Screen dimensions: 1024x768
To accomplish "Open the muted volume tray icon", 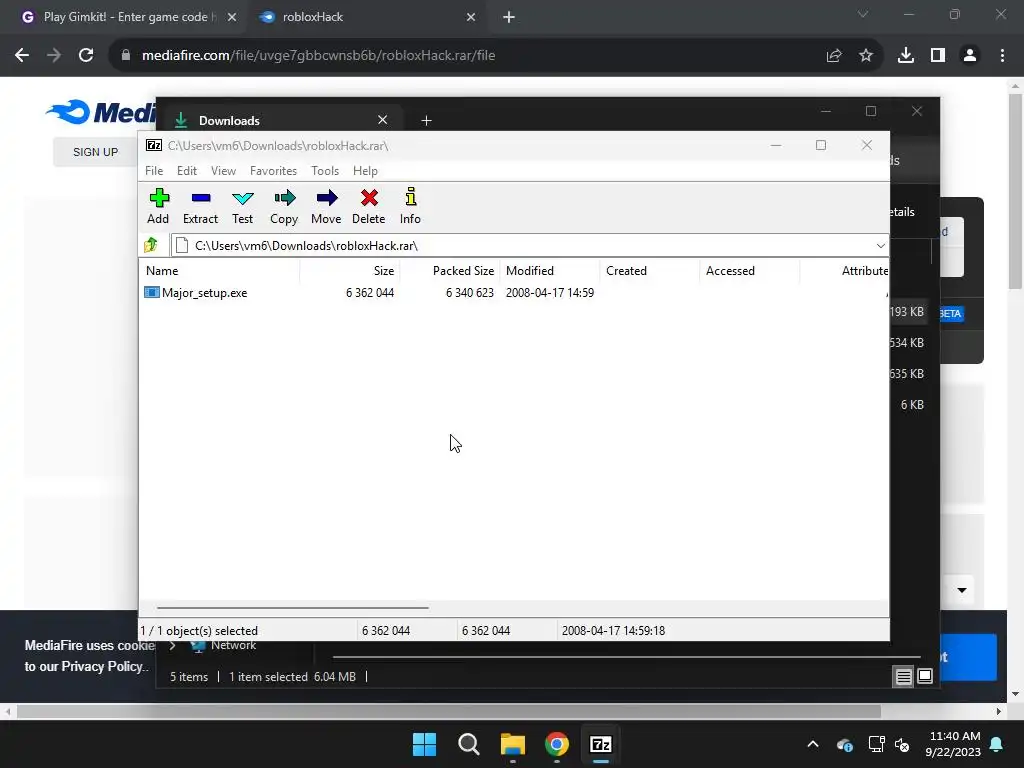I will tap(903, 744).
